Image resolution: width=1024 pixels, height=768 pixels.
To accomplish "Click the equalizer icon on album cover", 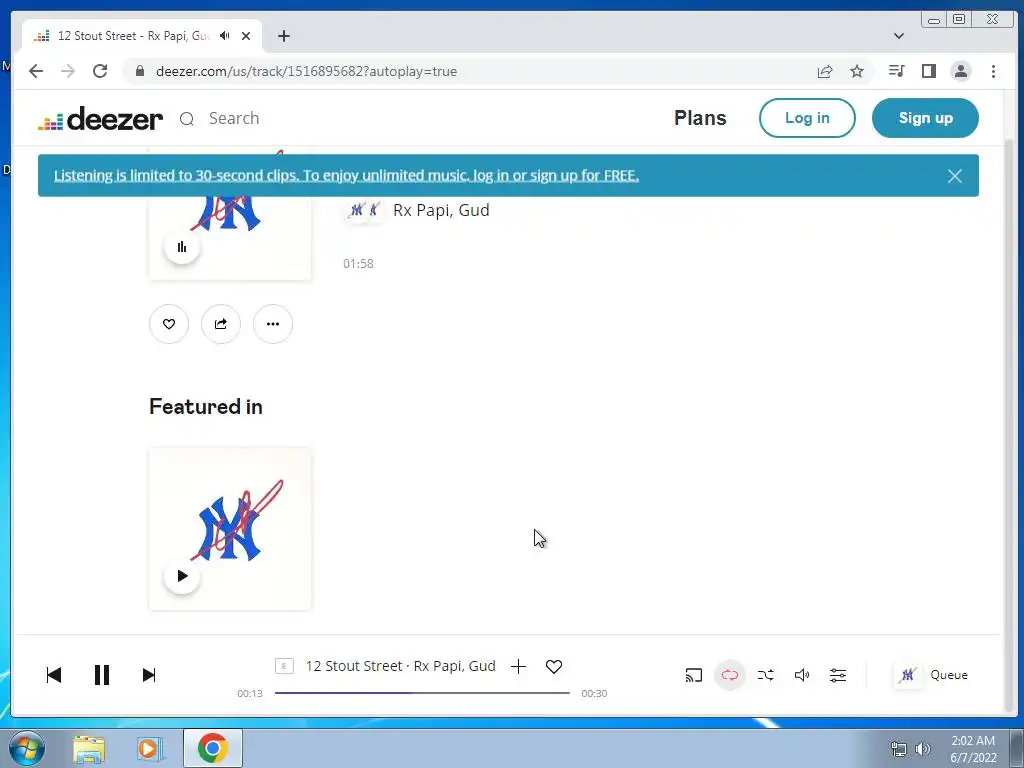I will click(182, 247).
